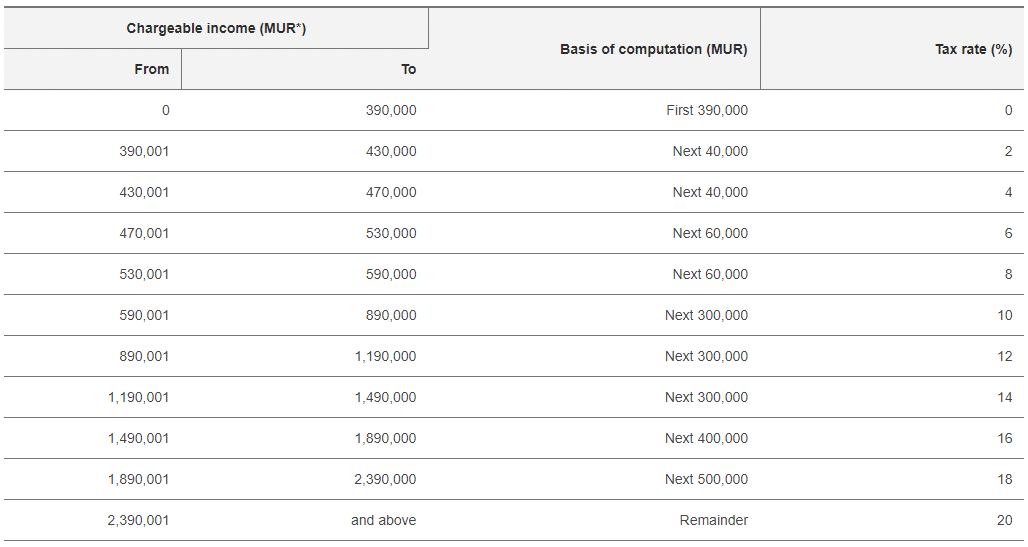This screenshot has height=547, width=1028.
Task: Click the To column header
Action: point(305,70)
